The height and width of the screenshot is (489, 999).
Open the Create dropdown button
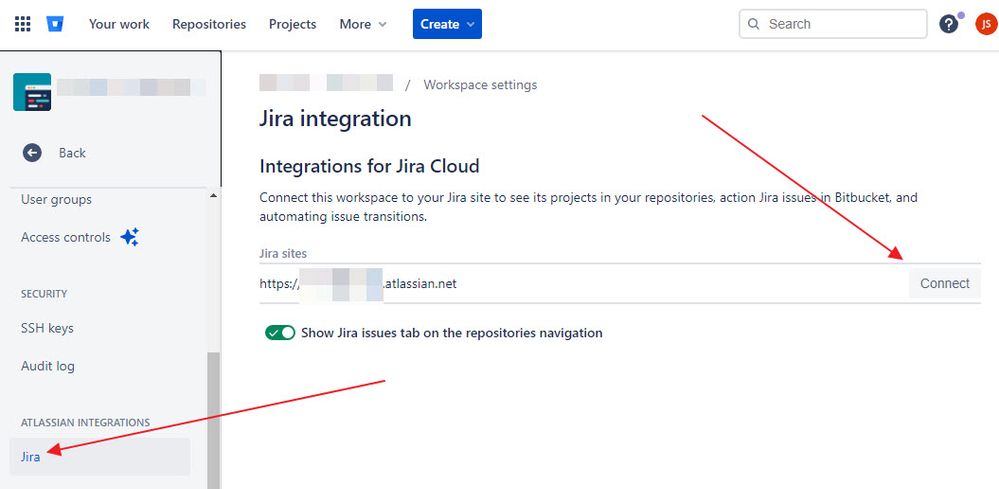coord(447,24)
